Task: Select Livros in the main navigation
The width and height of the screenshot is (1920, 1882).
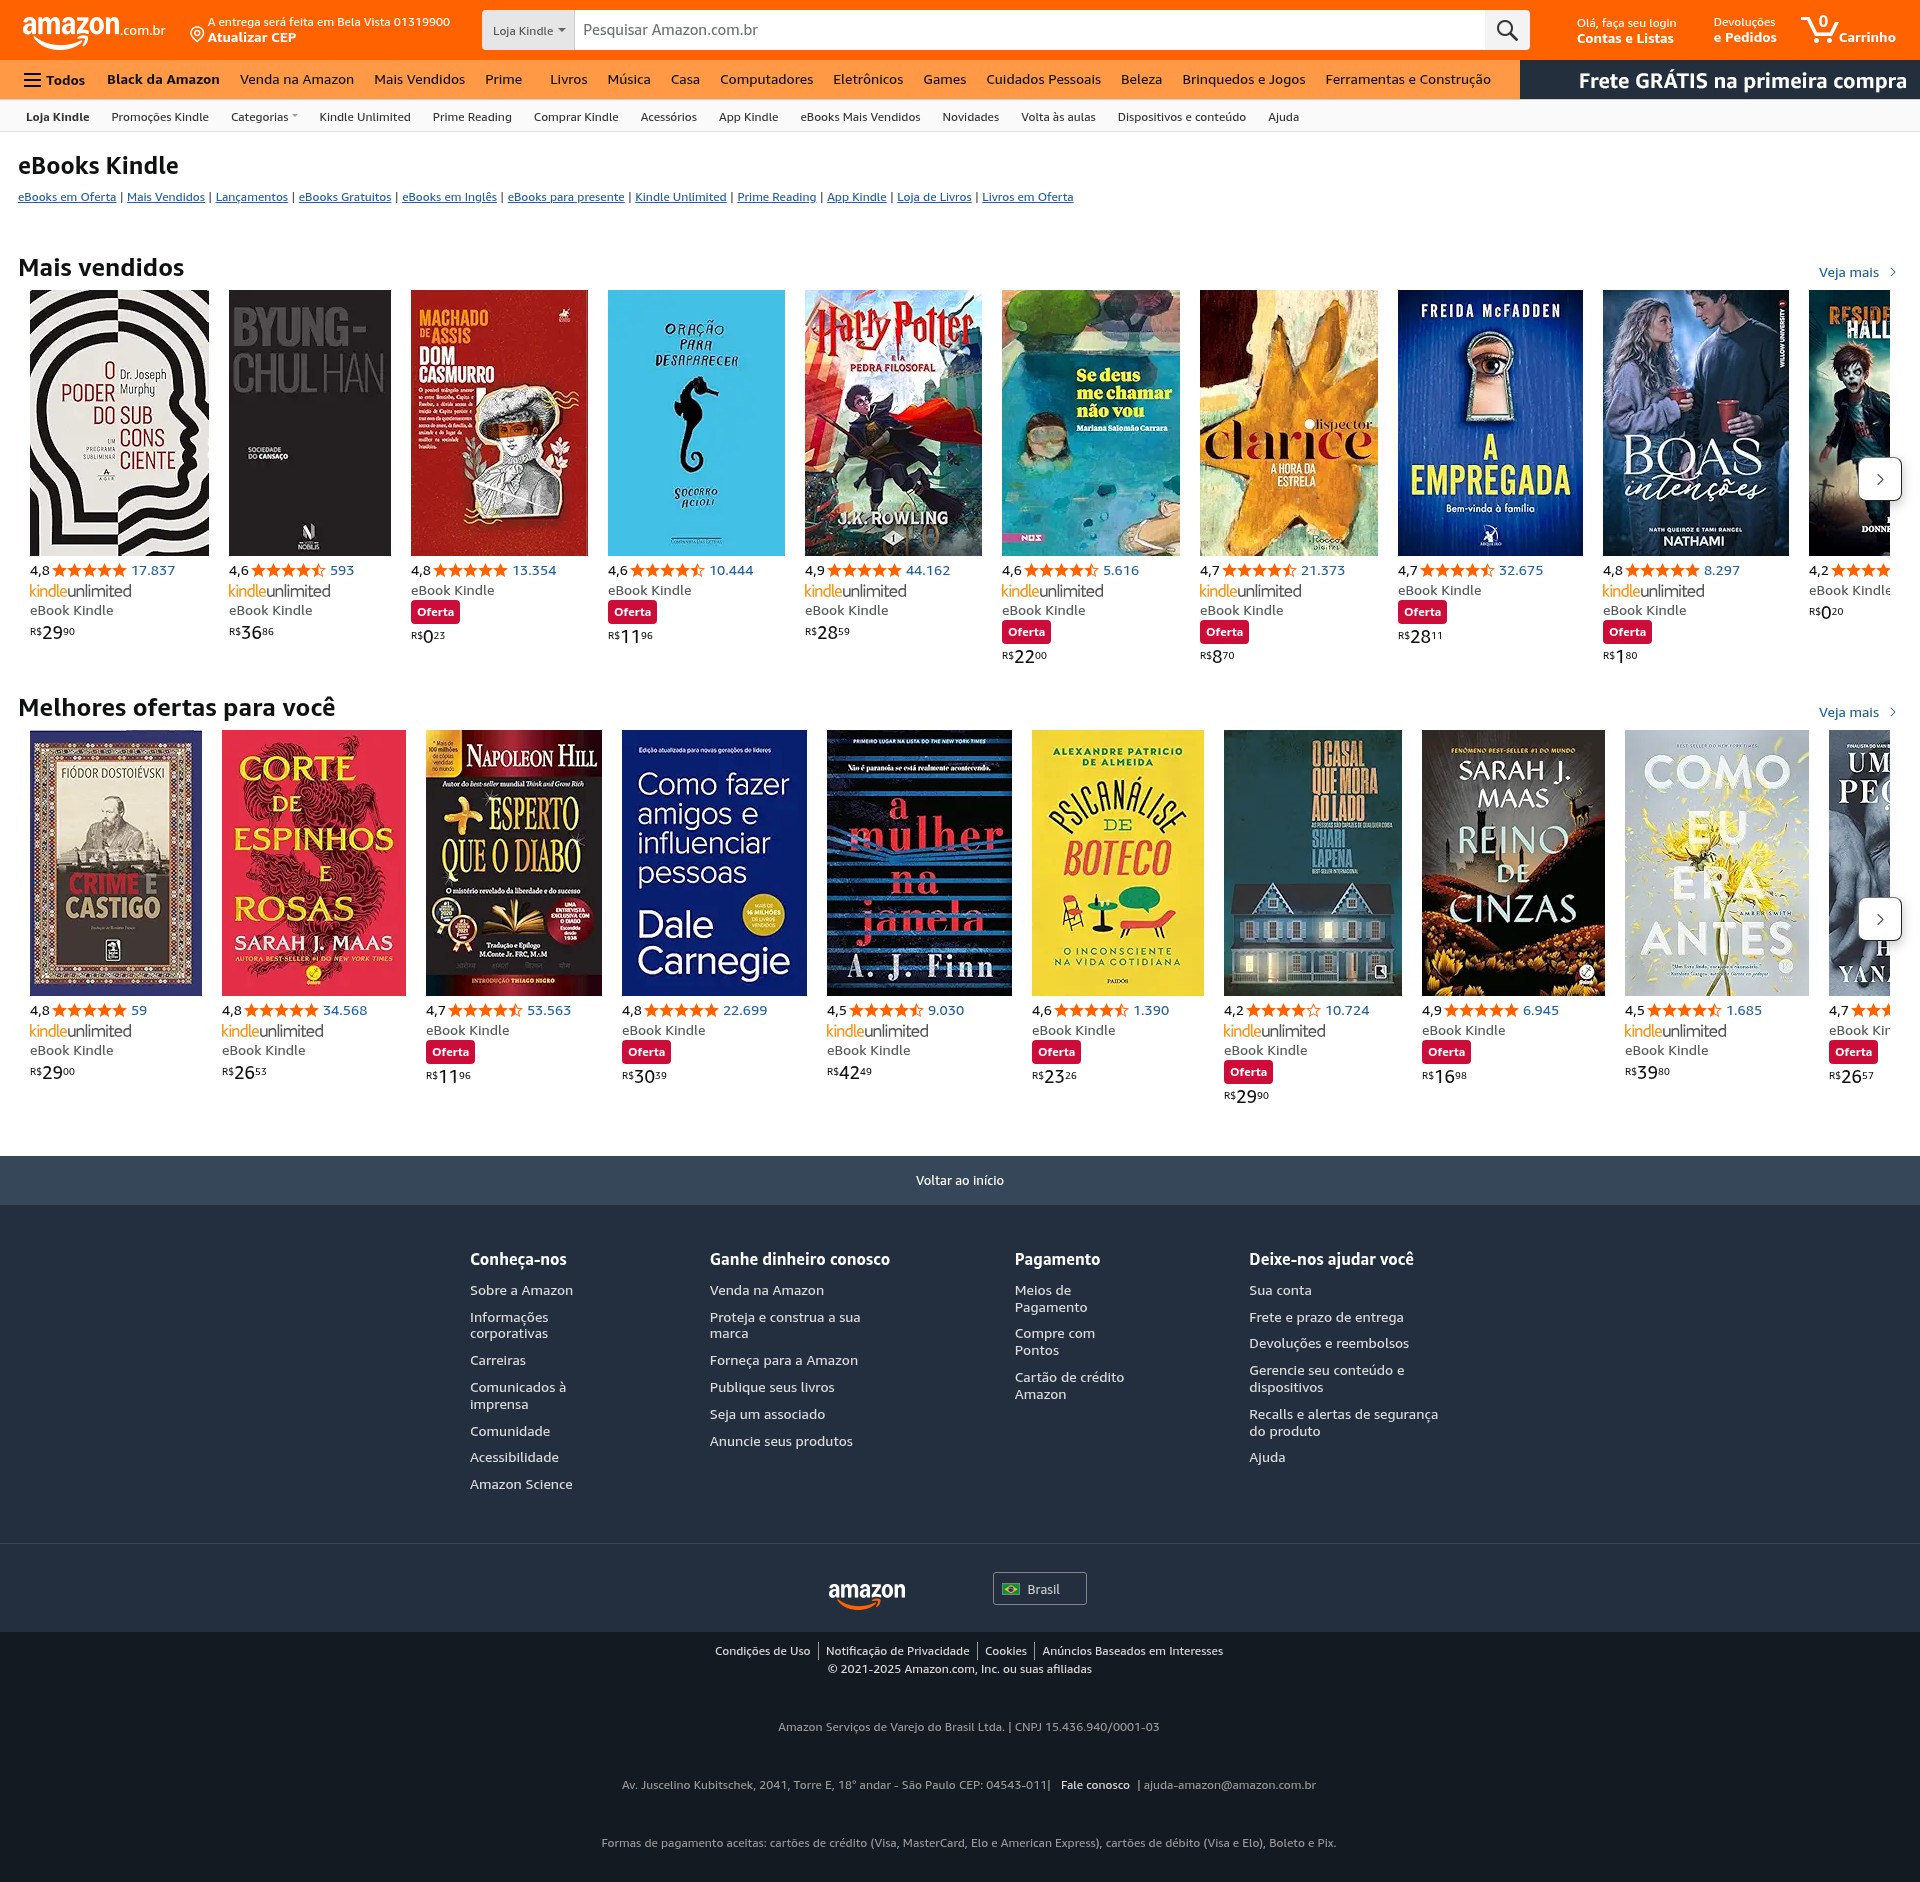Action: (x=568, y=79)
